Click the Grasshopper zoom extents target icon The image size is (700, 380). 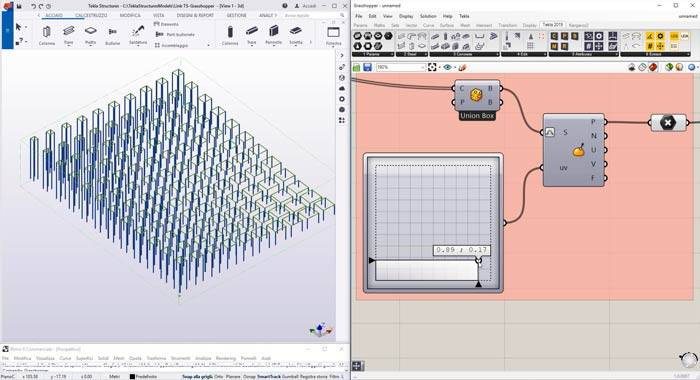coord(432,67)
